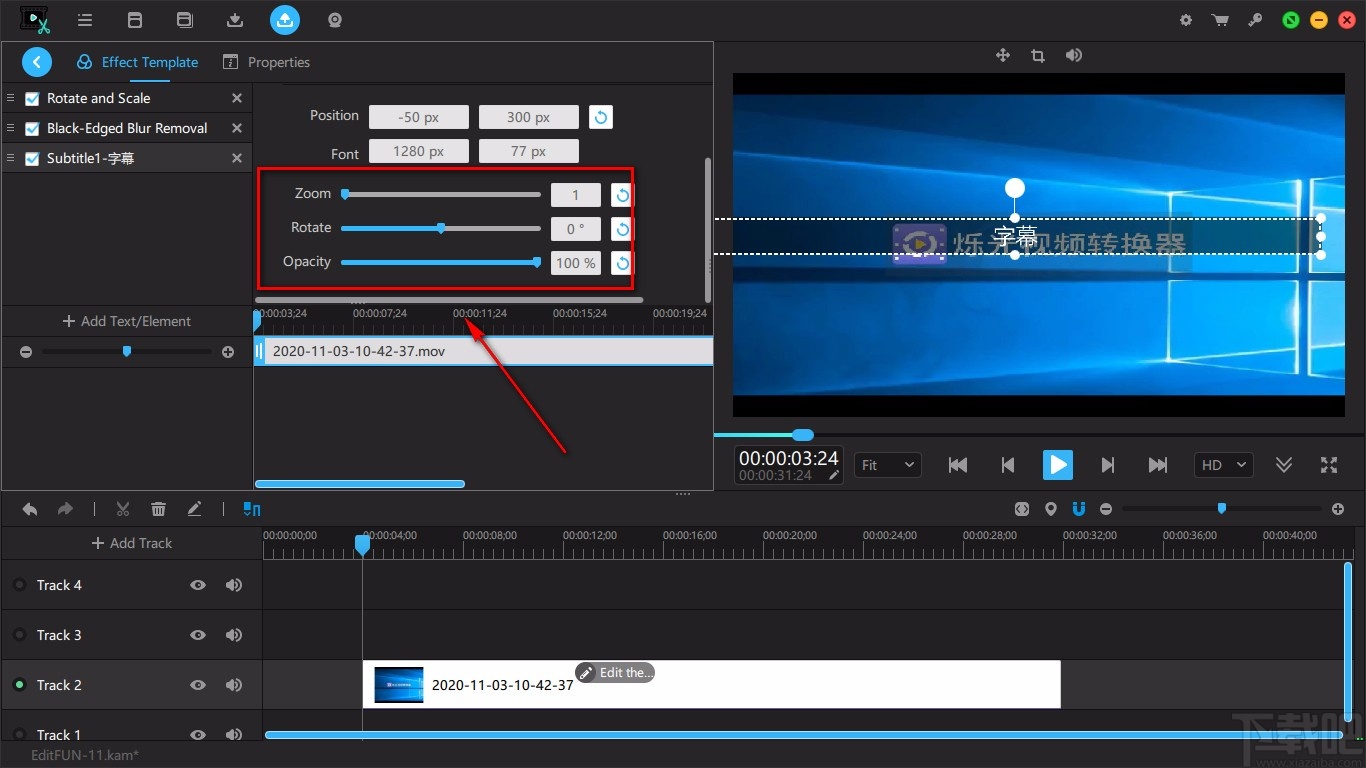Viewport: 1366px width, 768px height.
Task: Uncheck the Rotate and Scale effect
Action: pos(32,99)
